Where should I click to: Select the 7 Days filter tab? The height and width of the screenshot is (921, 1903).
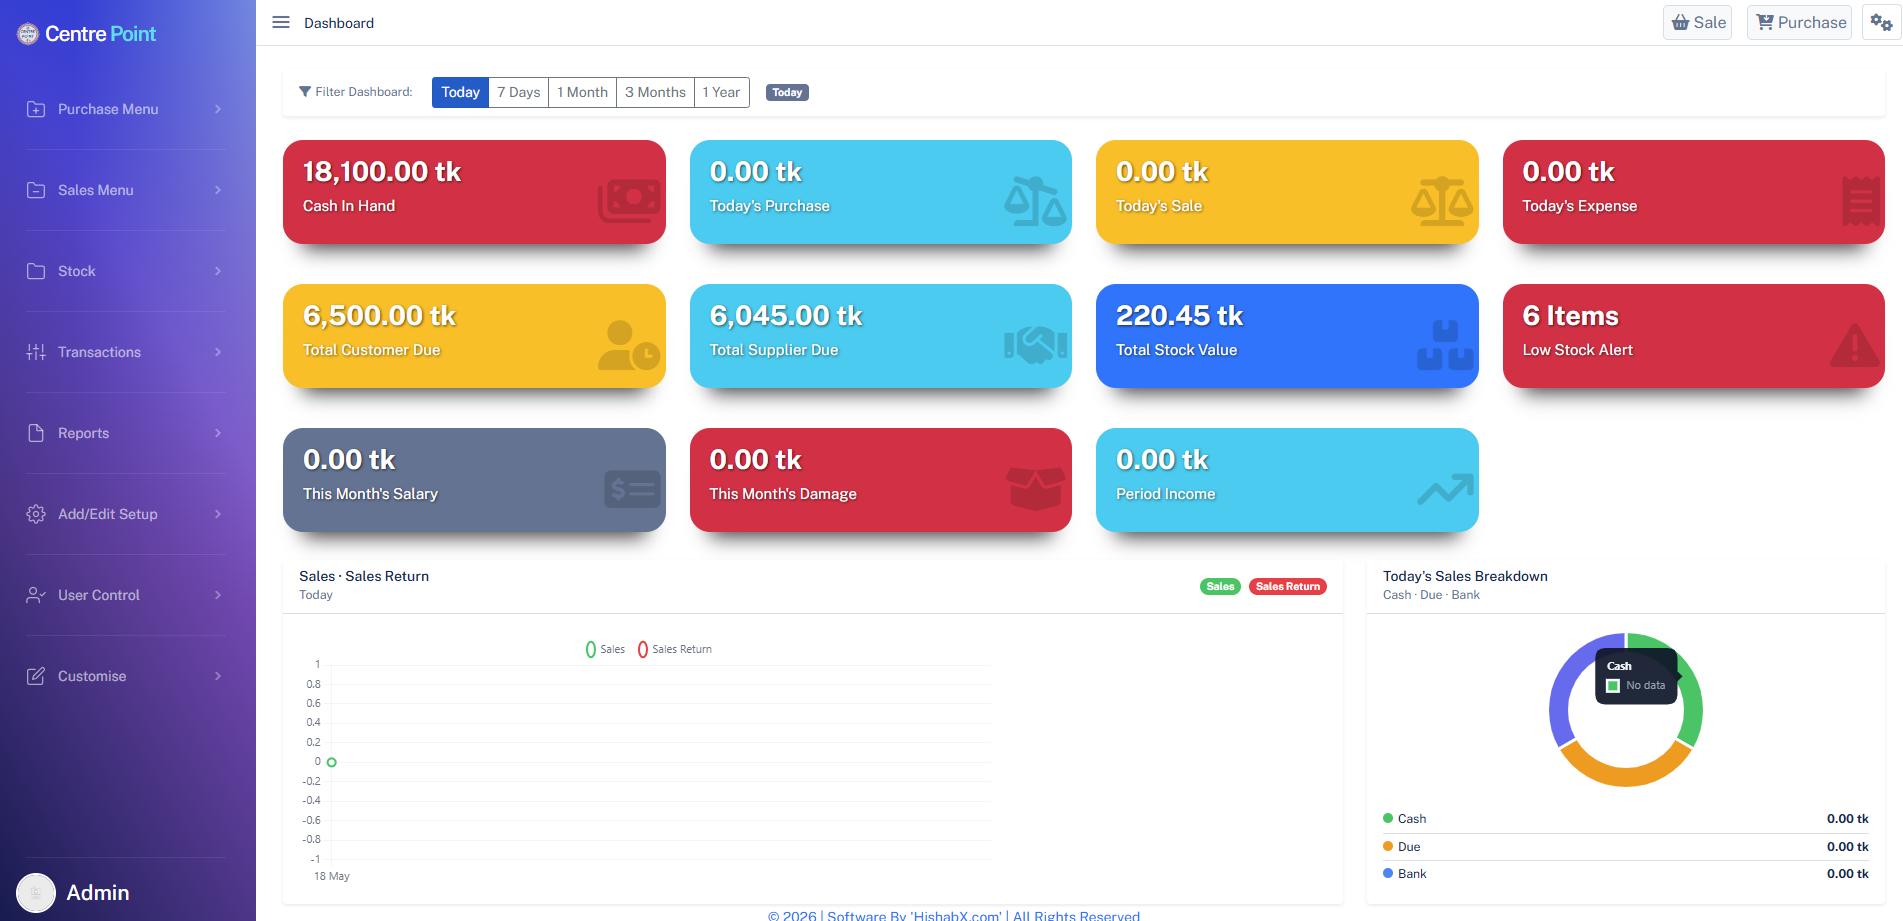pyautogui.click(x=519, y=92)
